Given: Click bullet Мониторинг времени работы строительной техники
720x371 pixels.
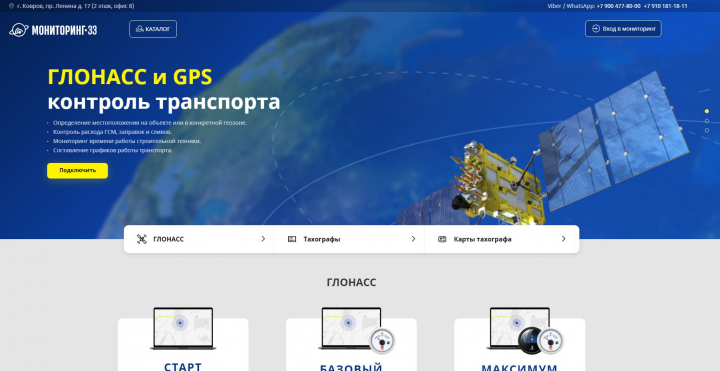Looking at the screenshot, I should pyautogui.click(x=127, y=141).
